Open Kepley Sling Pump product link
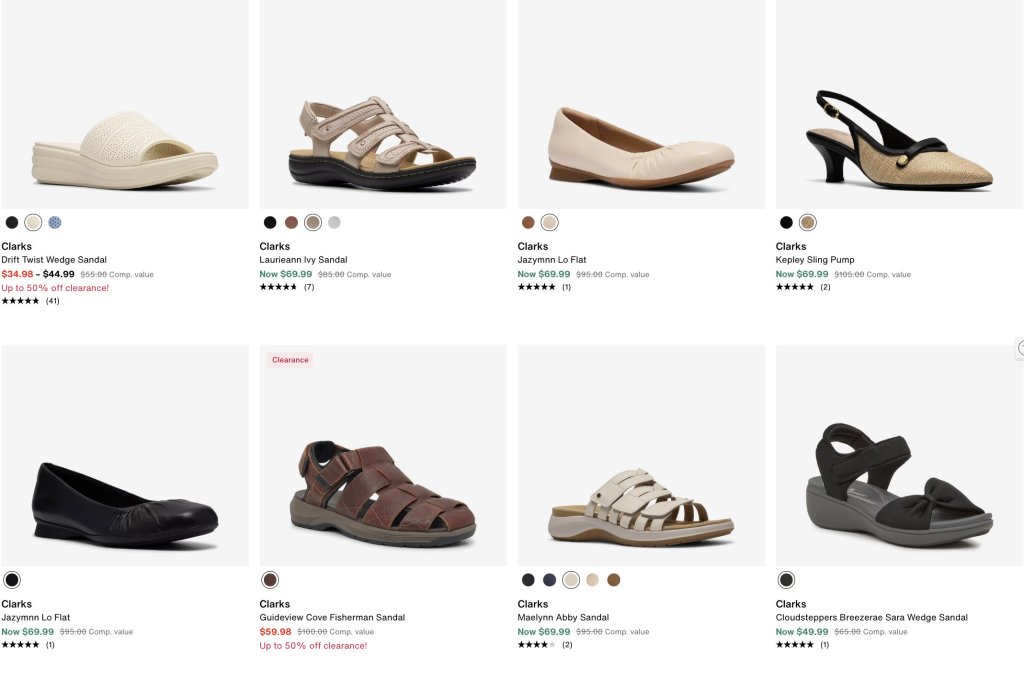Screen dimensions: 1024x677 tap(815, 260)
